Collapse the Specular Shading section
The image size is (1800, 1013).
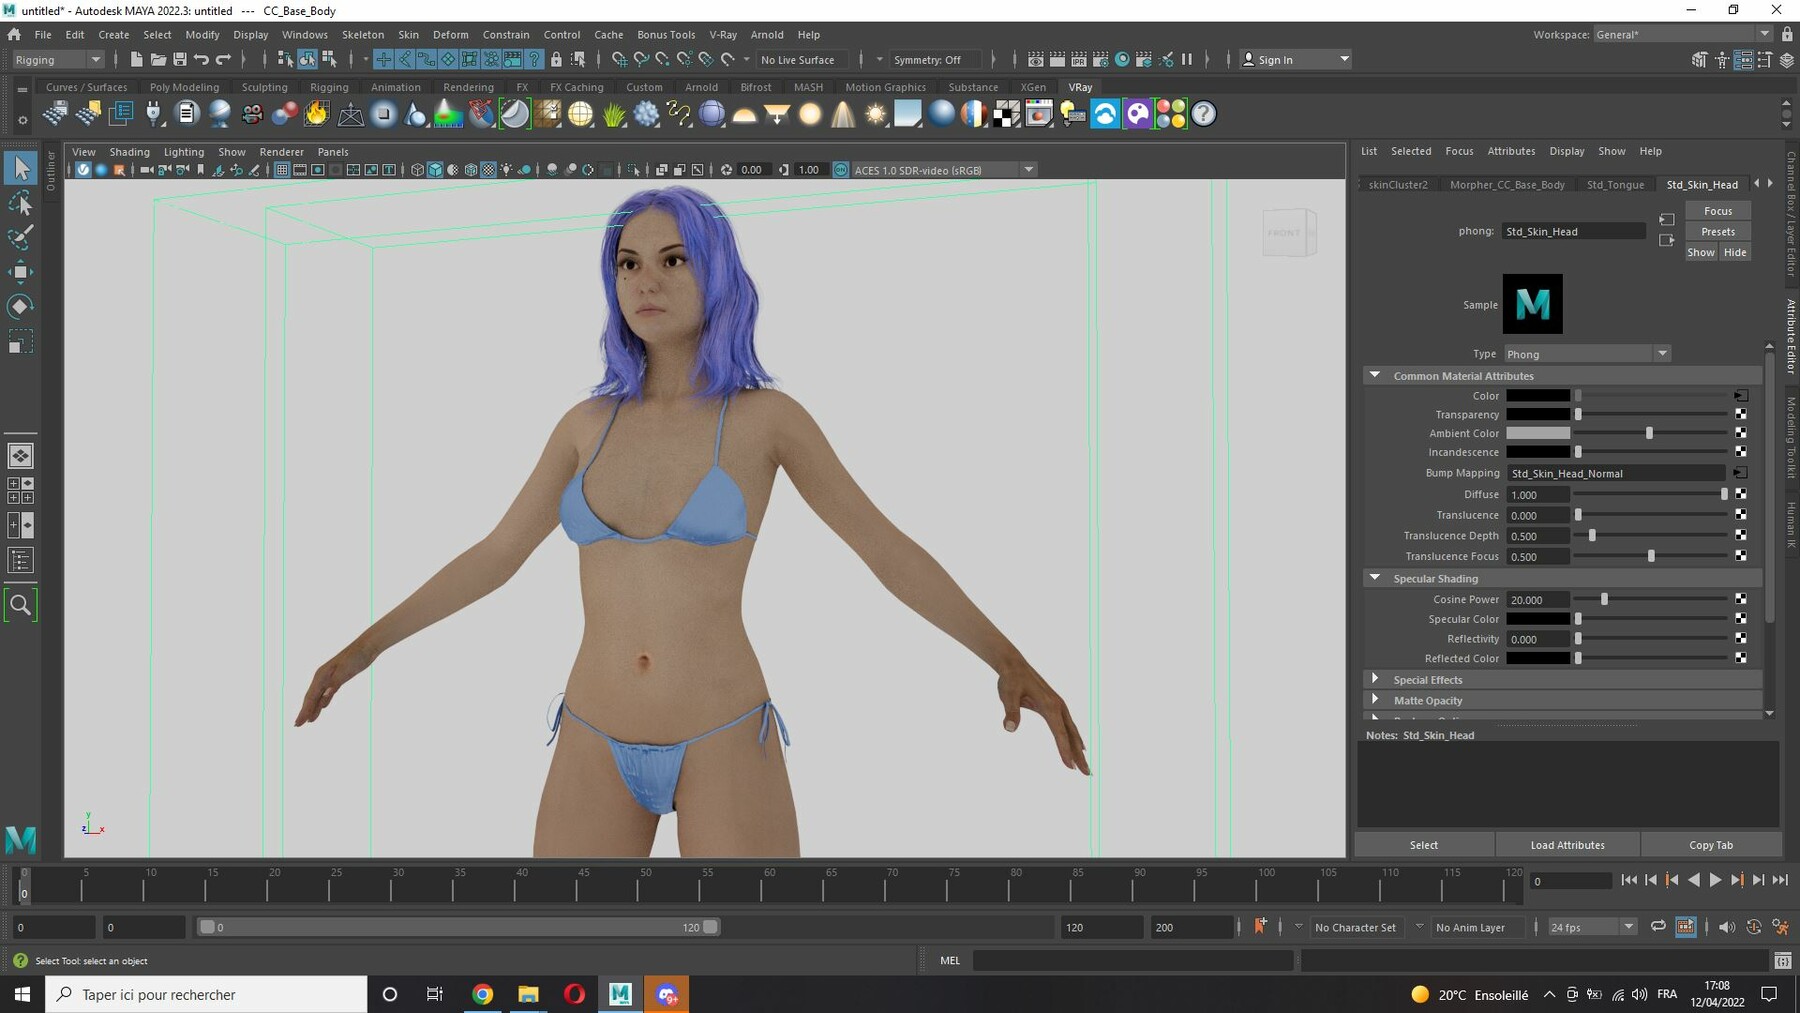pos(1375,578)
